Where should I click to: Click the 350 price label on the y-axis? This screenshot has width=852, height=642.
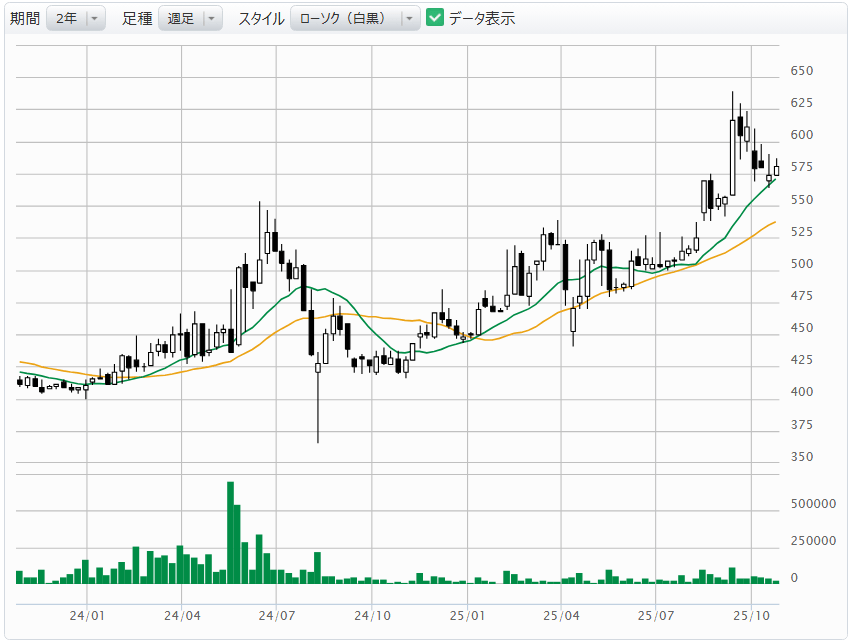801,457
